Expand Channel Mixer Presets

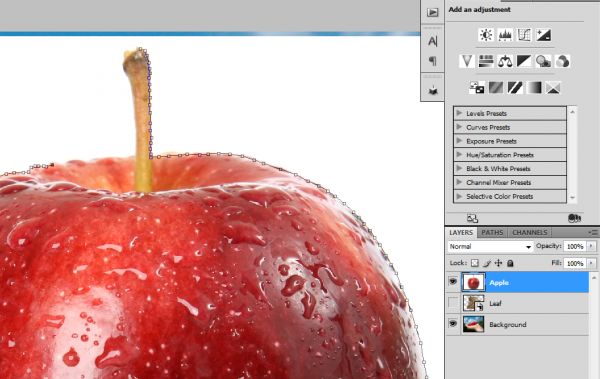(459, 182)
